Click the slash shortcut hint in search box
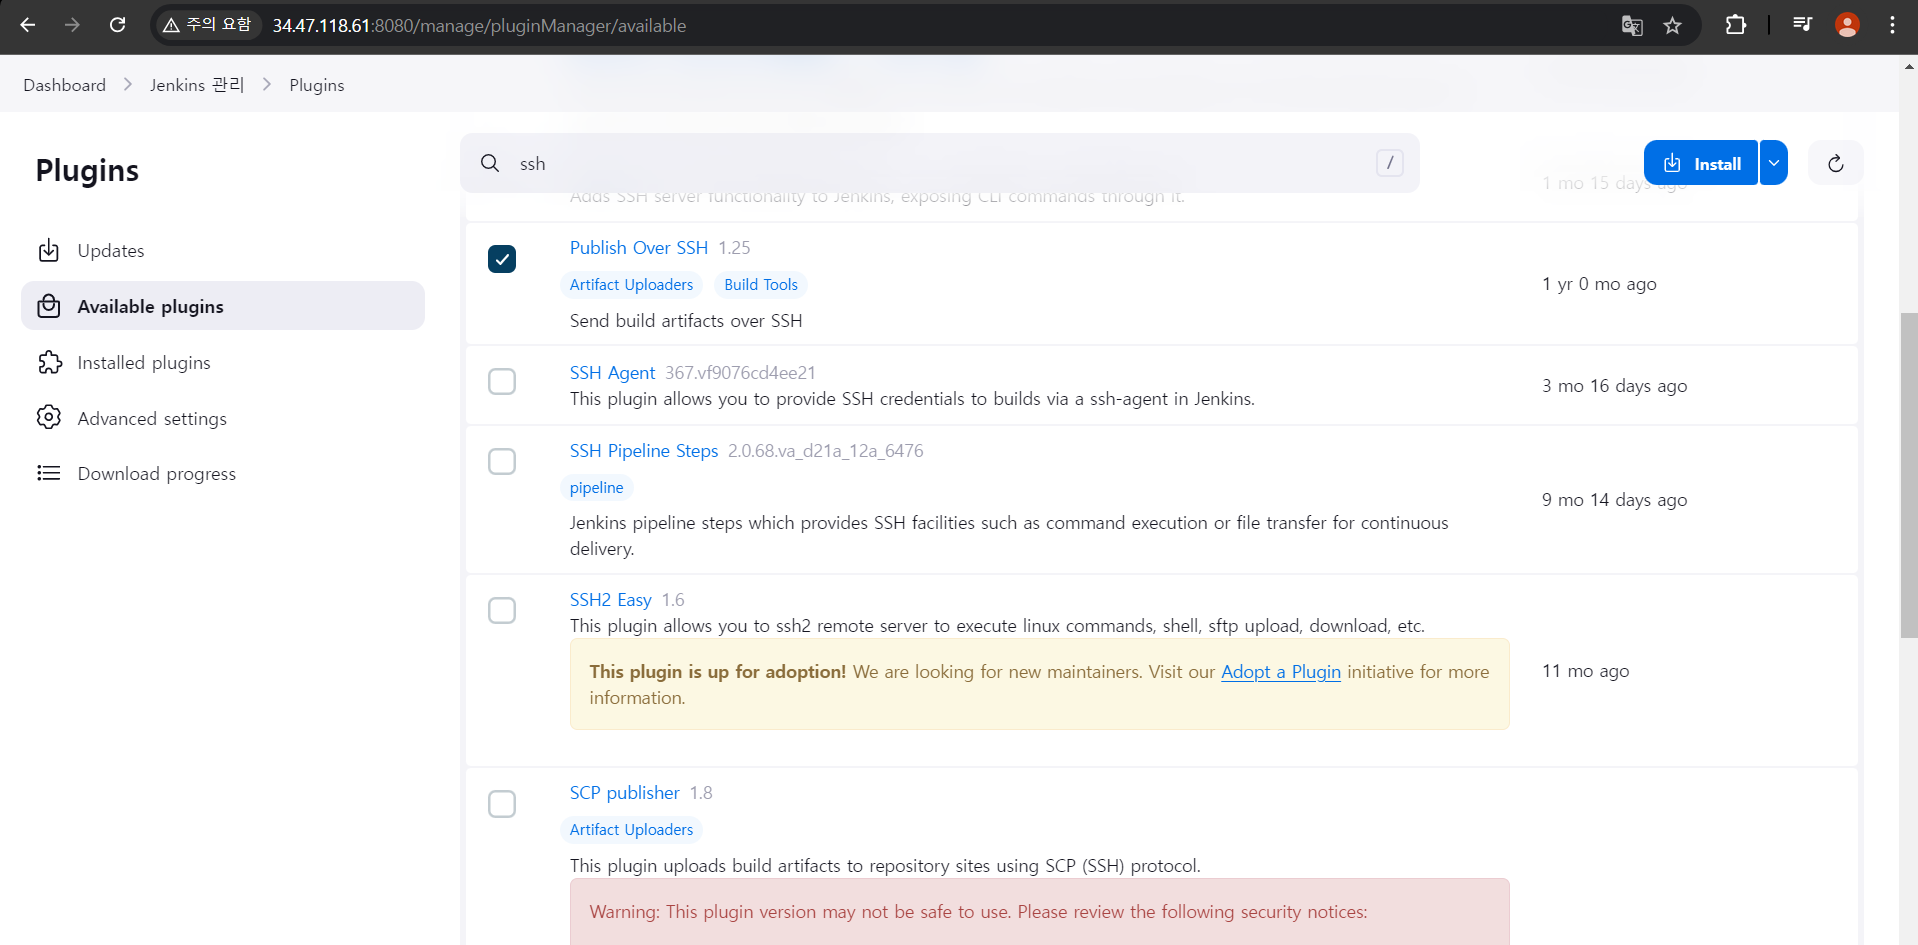 pyautogui.click(x=1390, y=163)
